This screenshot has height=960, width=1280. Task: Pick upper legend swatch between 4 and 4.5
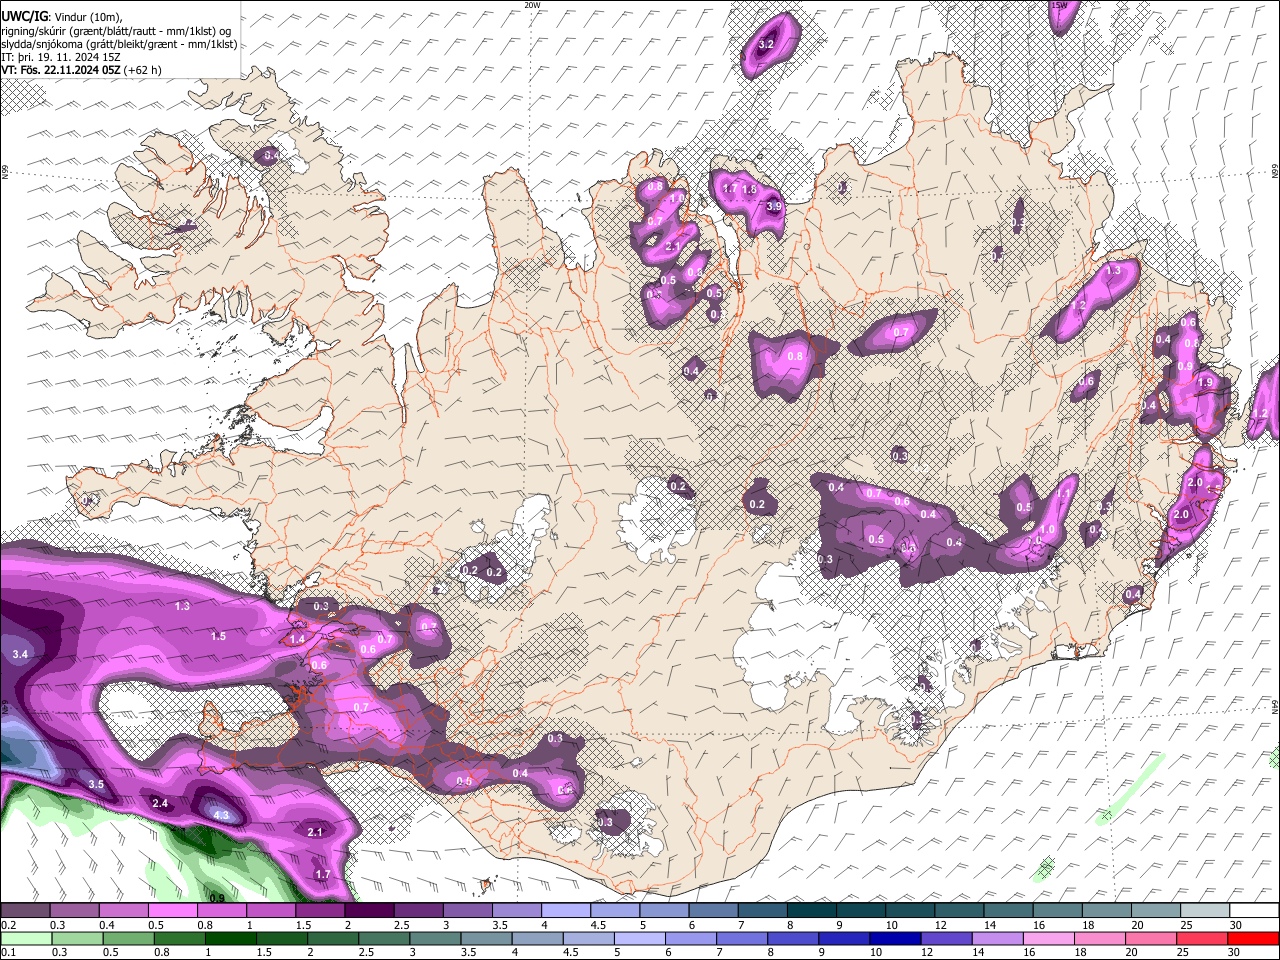(x=565, y=911)
